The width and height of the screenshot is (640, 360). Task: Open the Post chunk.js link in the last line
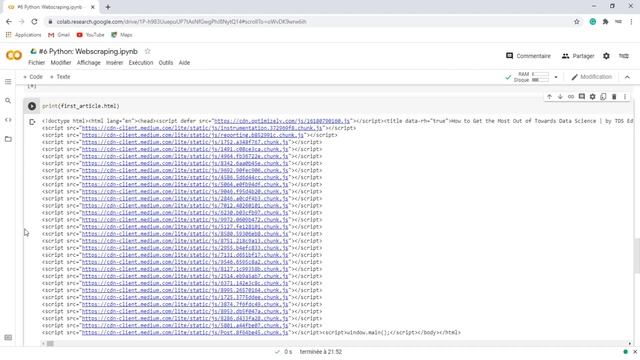click(185, 332)
